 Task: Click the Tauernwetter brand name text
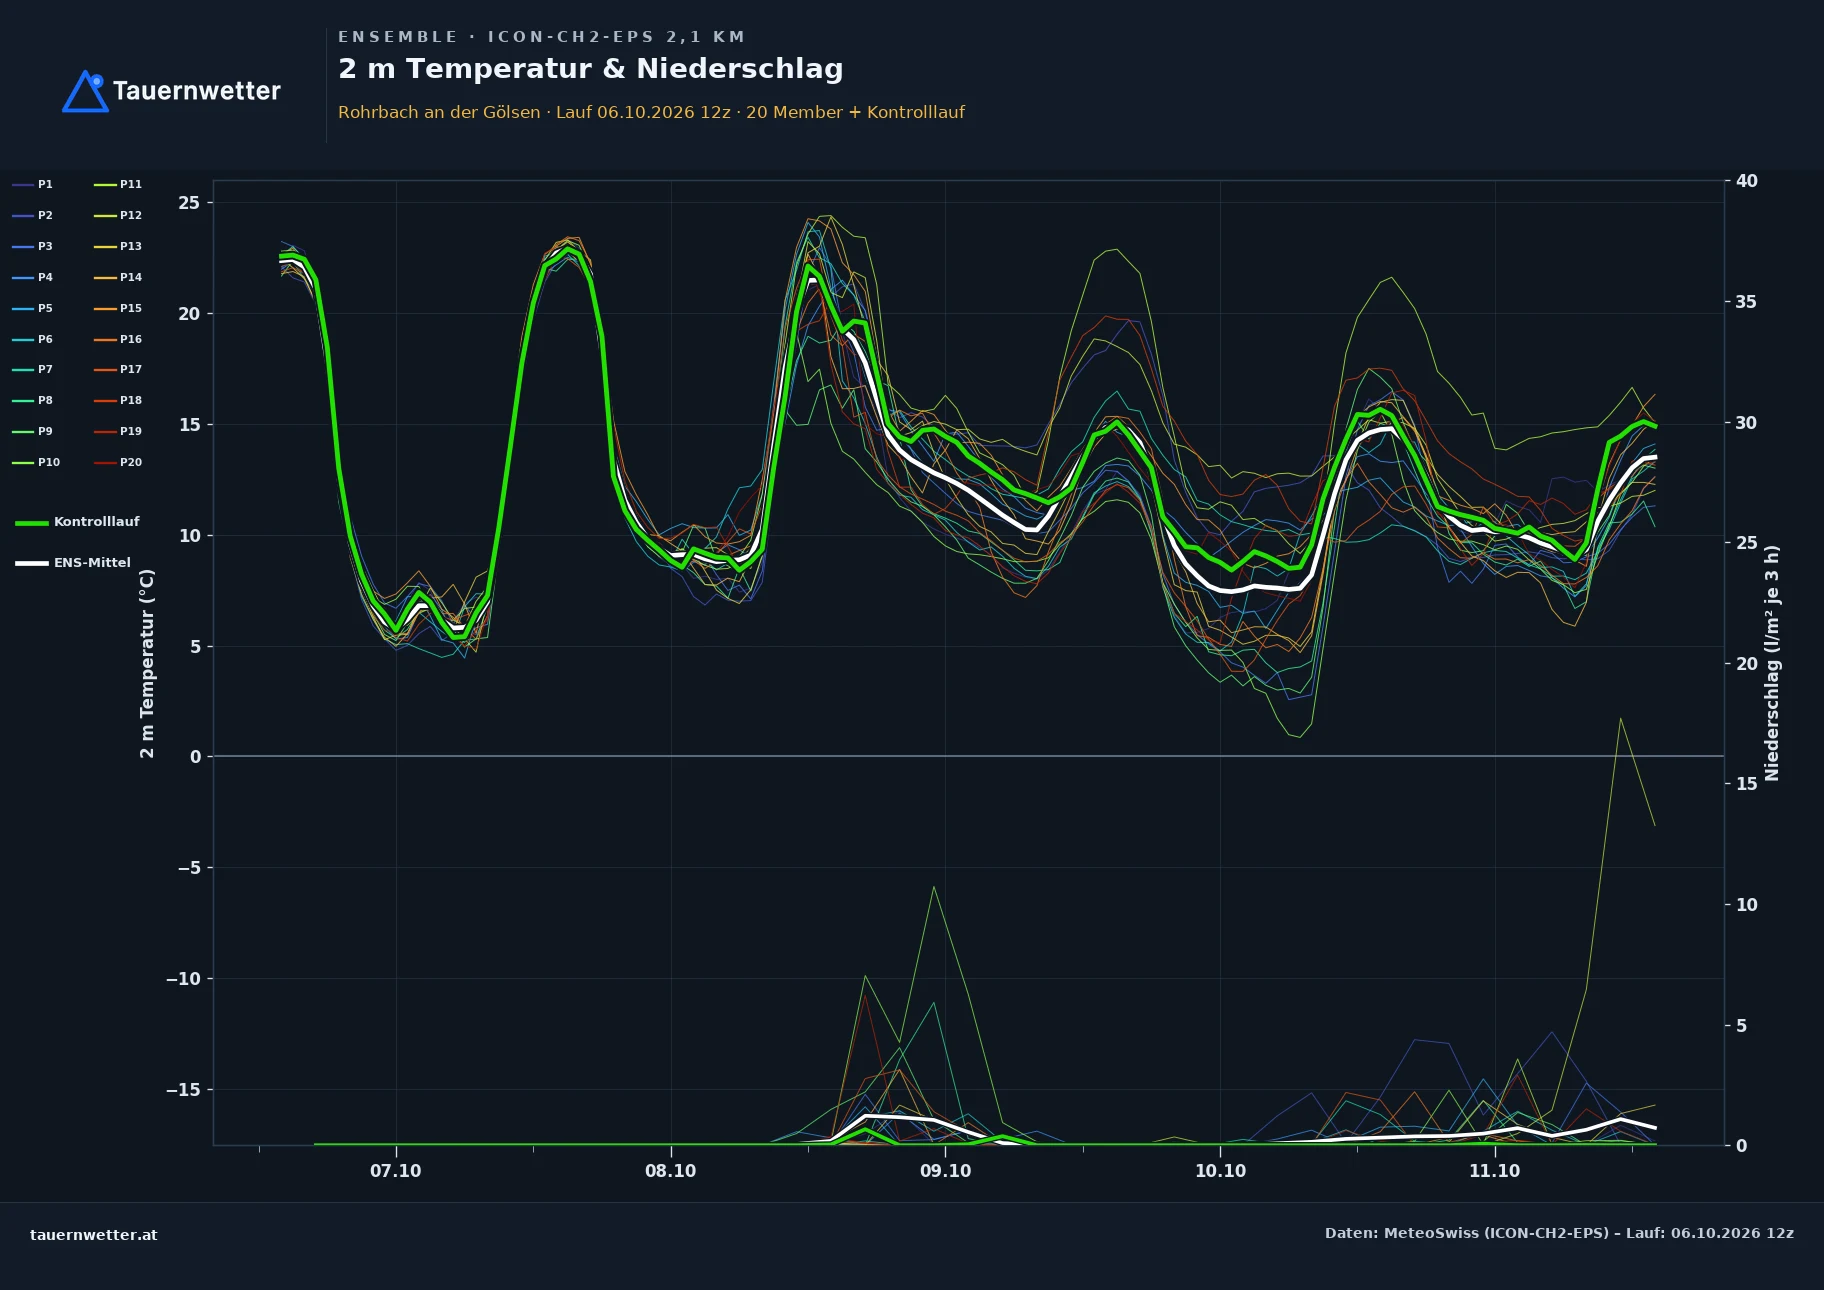coord(196,91)
